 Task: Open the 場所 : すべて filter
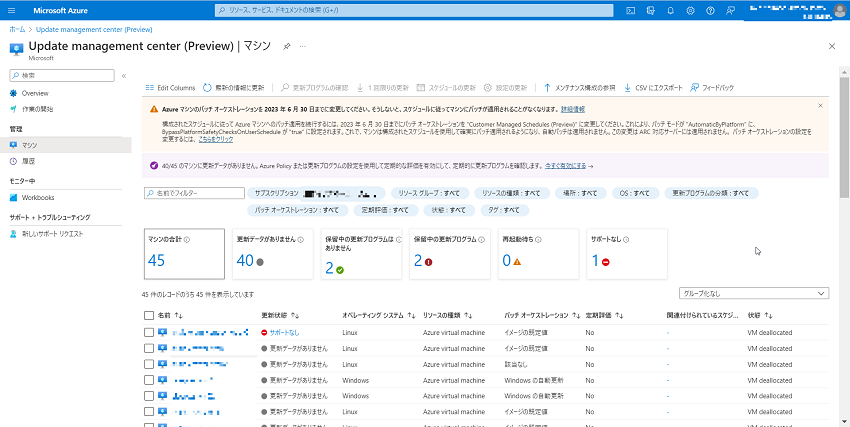(x=582, y=193)
